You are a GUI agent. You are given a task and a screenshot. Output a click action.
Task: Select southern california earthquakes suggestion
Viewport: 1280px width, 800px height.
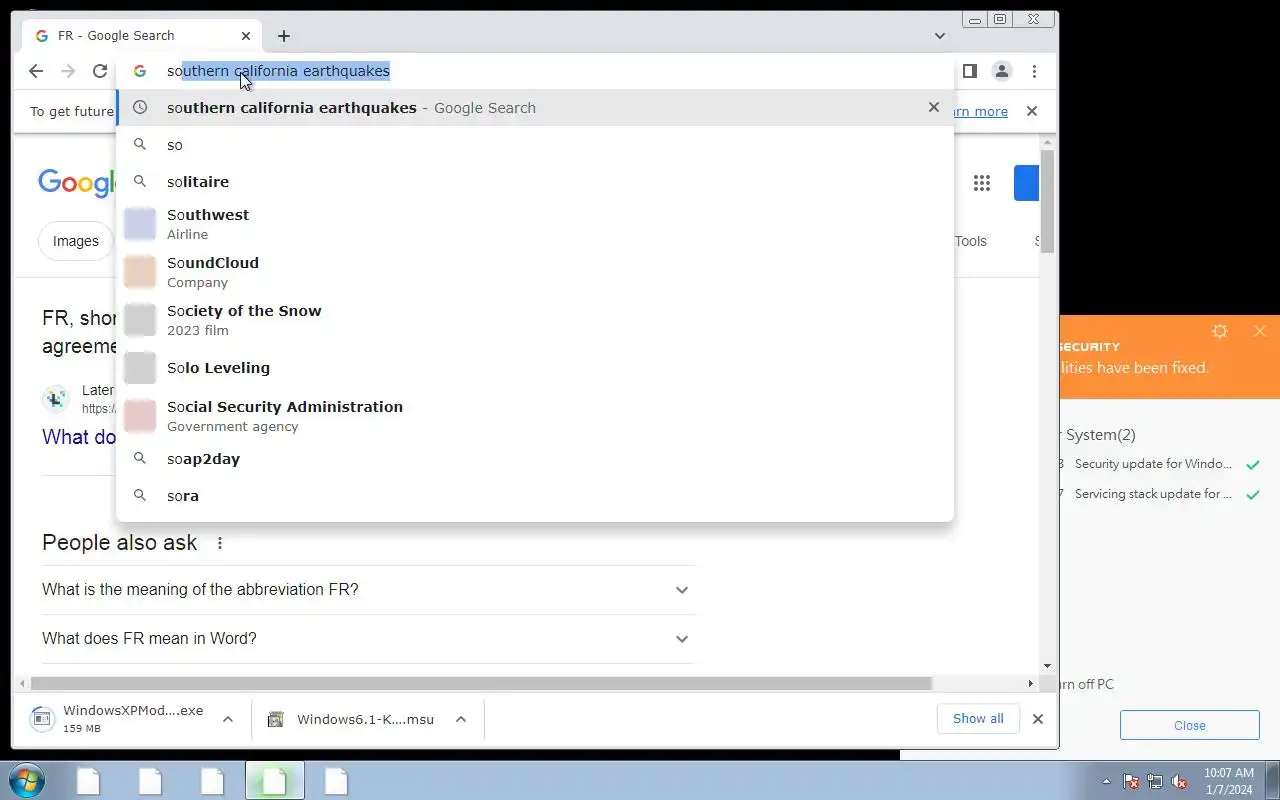tap(535, 108)
